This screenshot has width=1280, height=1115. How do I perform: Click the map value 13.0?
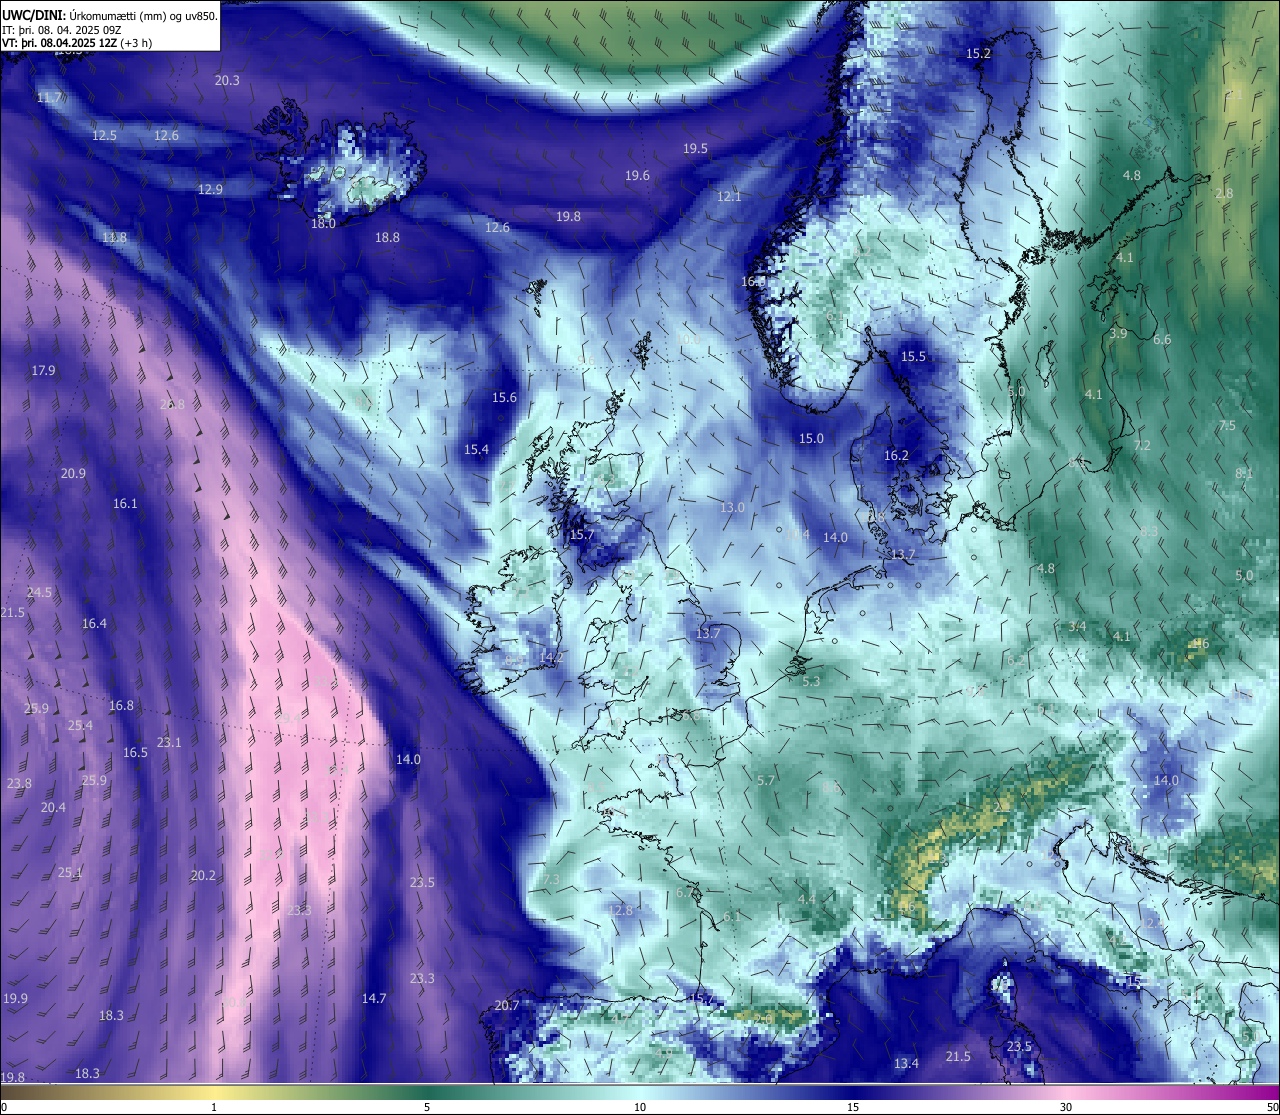coord(732,507)
